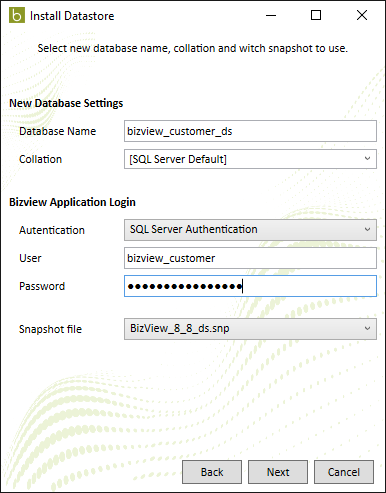Maximize the Install Datastore window
Screen dimensions: 386x493
point(316,15)
